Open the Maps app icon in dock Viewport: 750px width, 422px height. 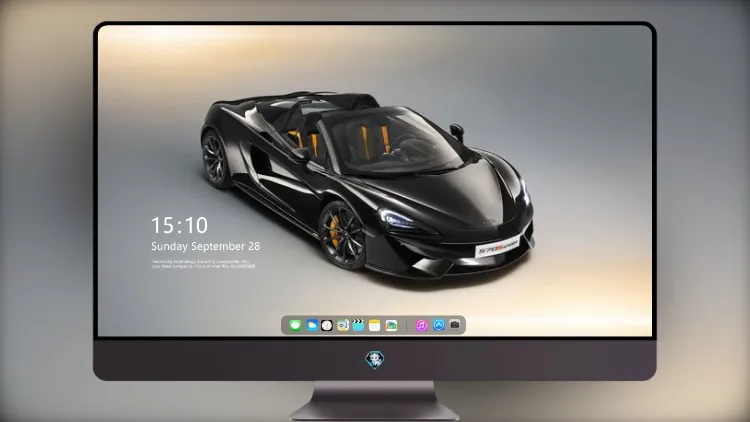[343, 325]
